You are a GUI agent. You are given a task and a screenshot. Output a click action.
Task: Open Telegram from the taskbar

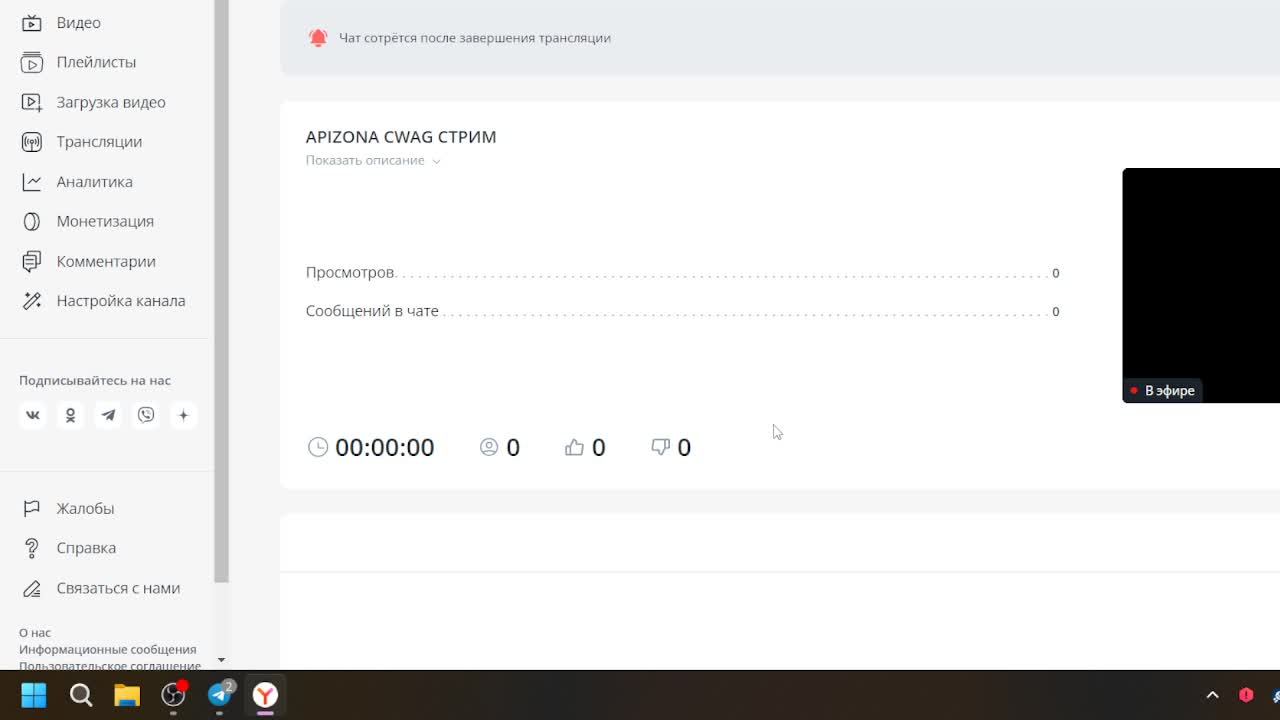(219, 695)
